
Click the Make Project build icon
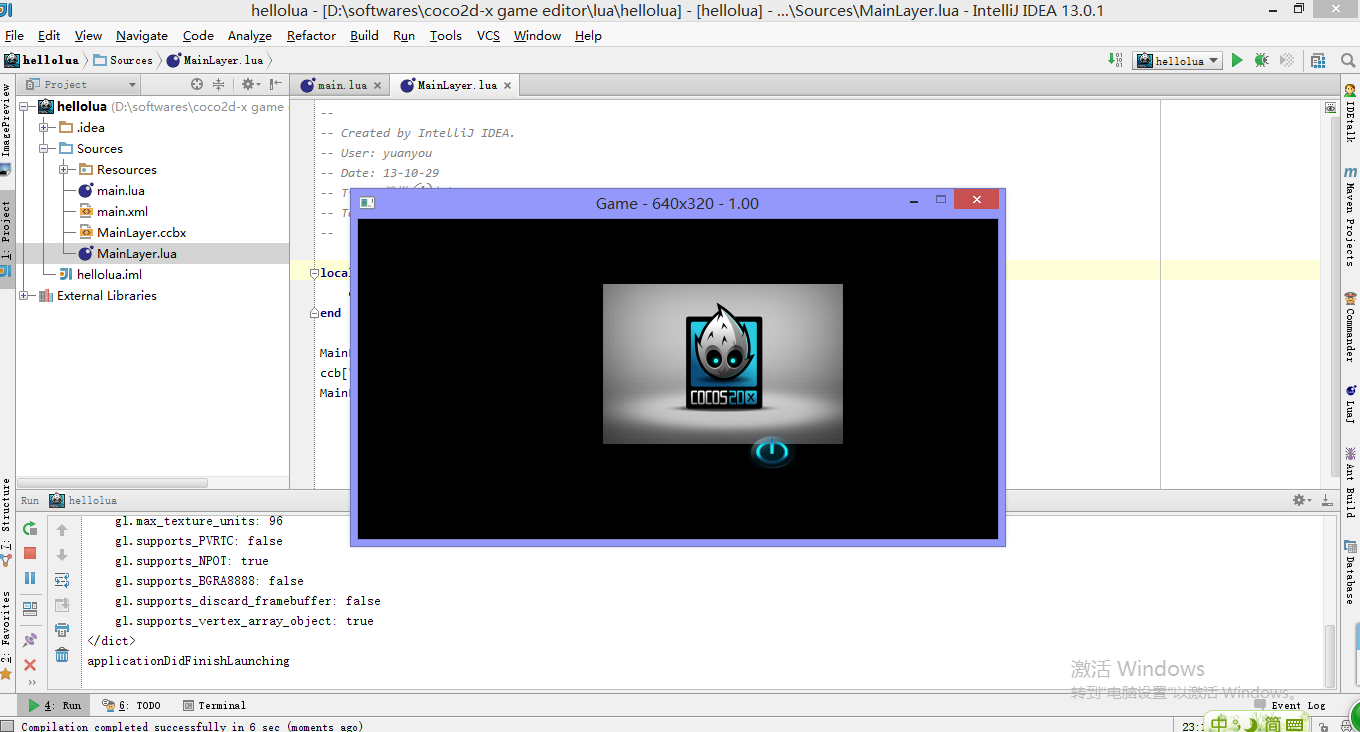point(1115,60)
